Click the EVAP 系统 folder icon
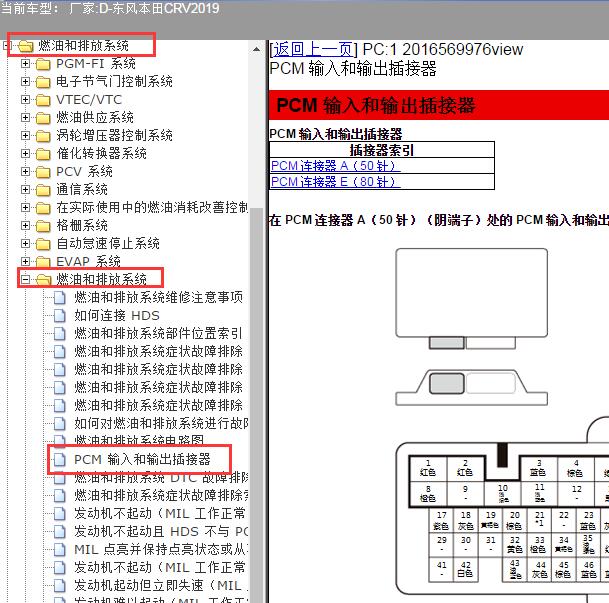Viewport: 609px width, 603px height. point(43,261)
